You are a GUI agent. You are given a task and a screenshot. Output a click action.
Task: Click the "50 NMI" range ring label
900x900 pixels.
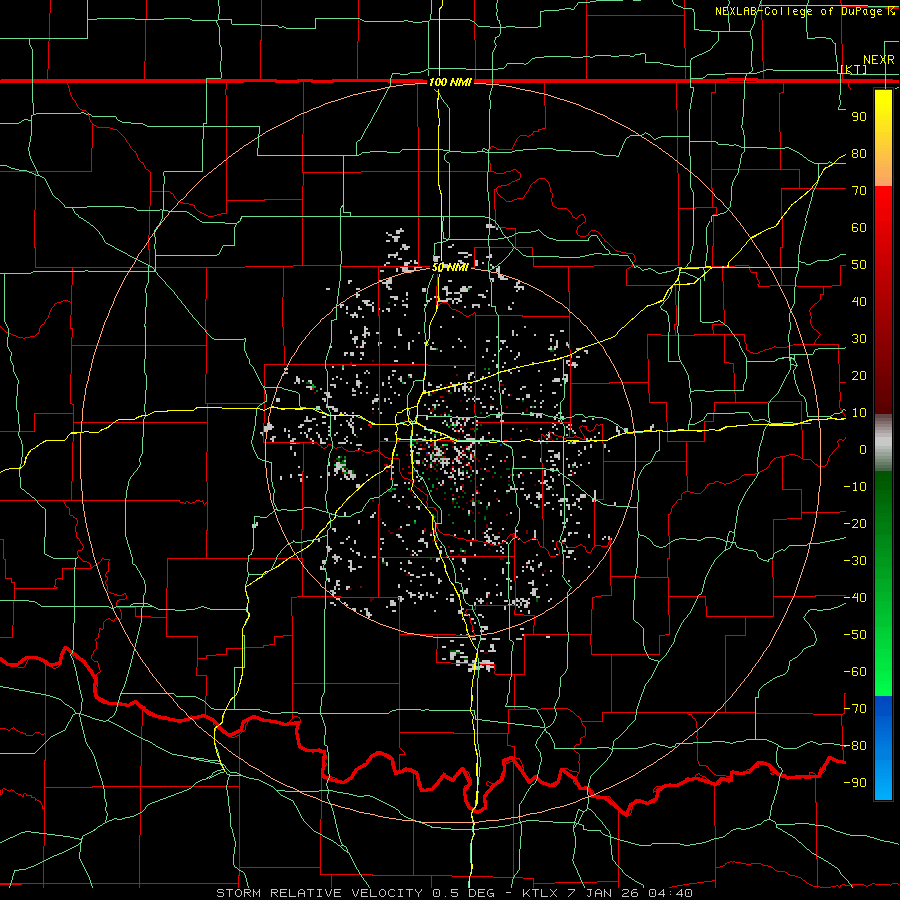point(450,267)
